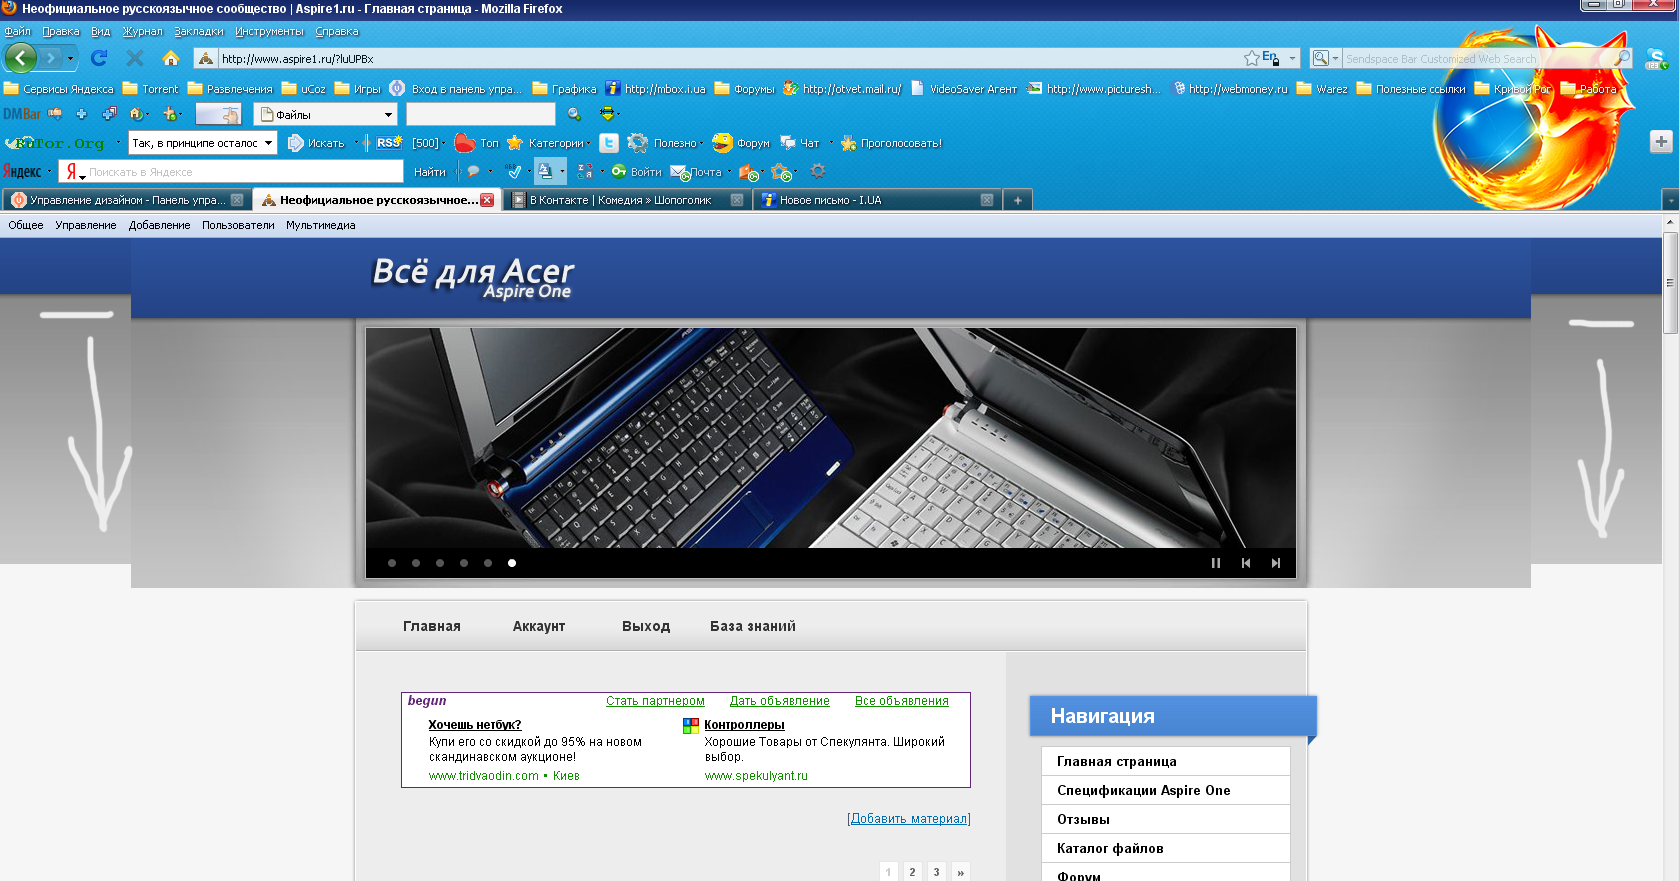Open the Журнал menu
The width and height of the screenshot is (1679, 881).
142,31
